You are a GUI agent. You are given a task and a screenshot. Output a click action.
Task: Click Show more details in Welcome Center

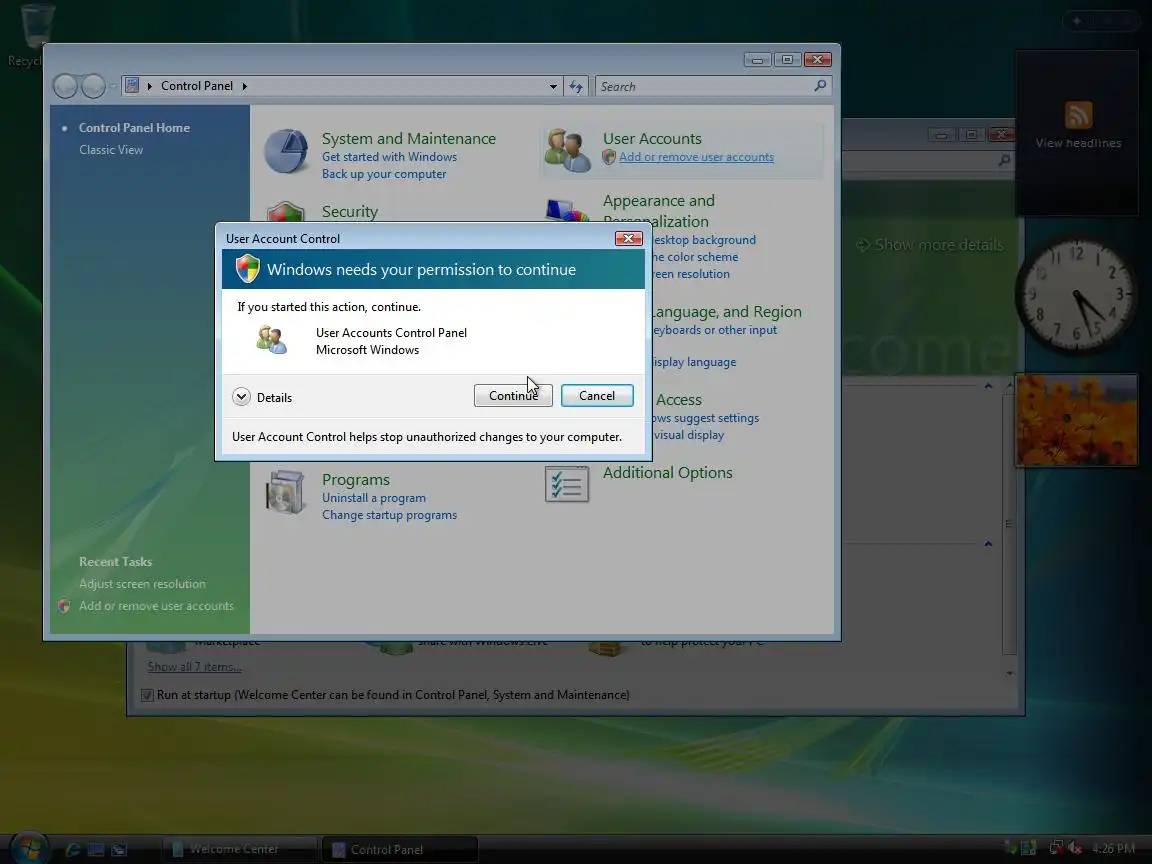coord(930,245)
